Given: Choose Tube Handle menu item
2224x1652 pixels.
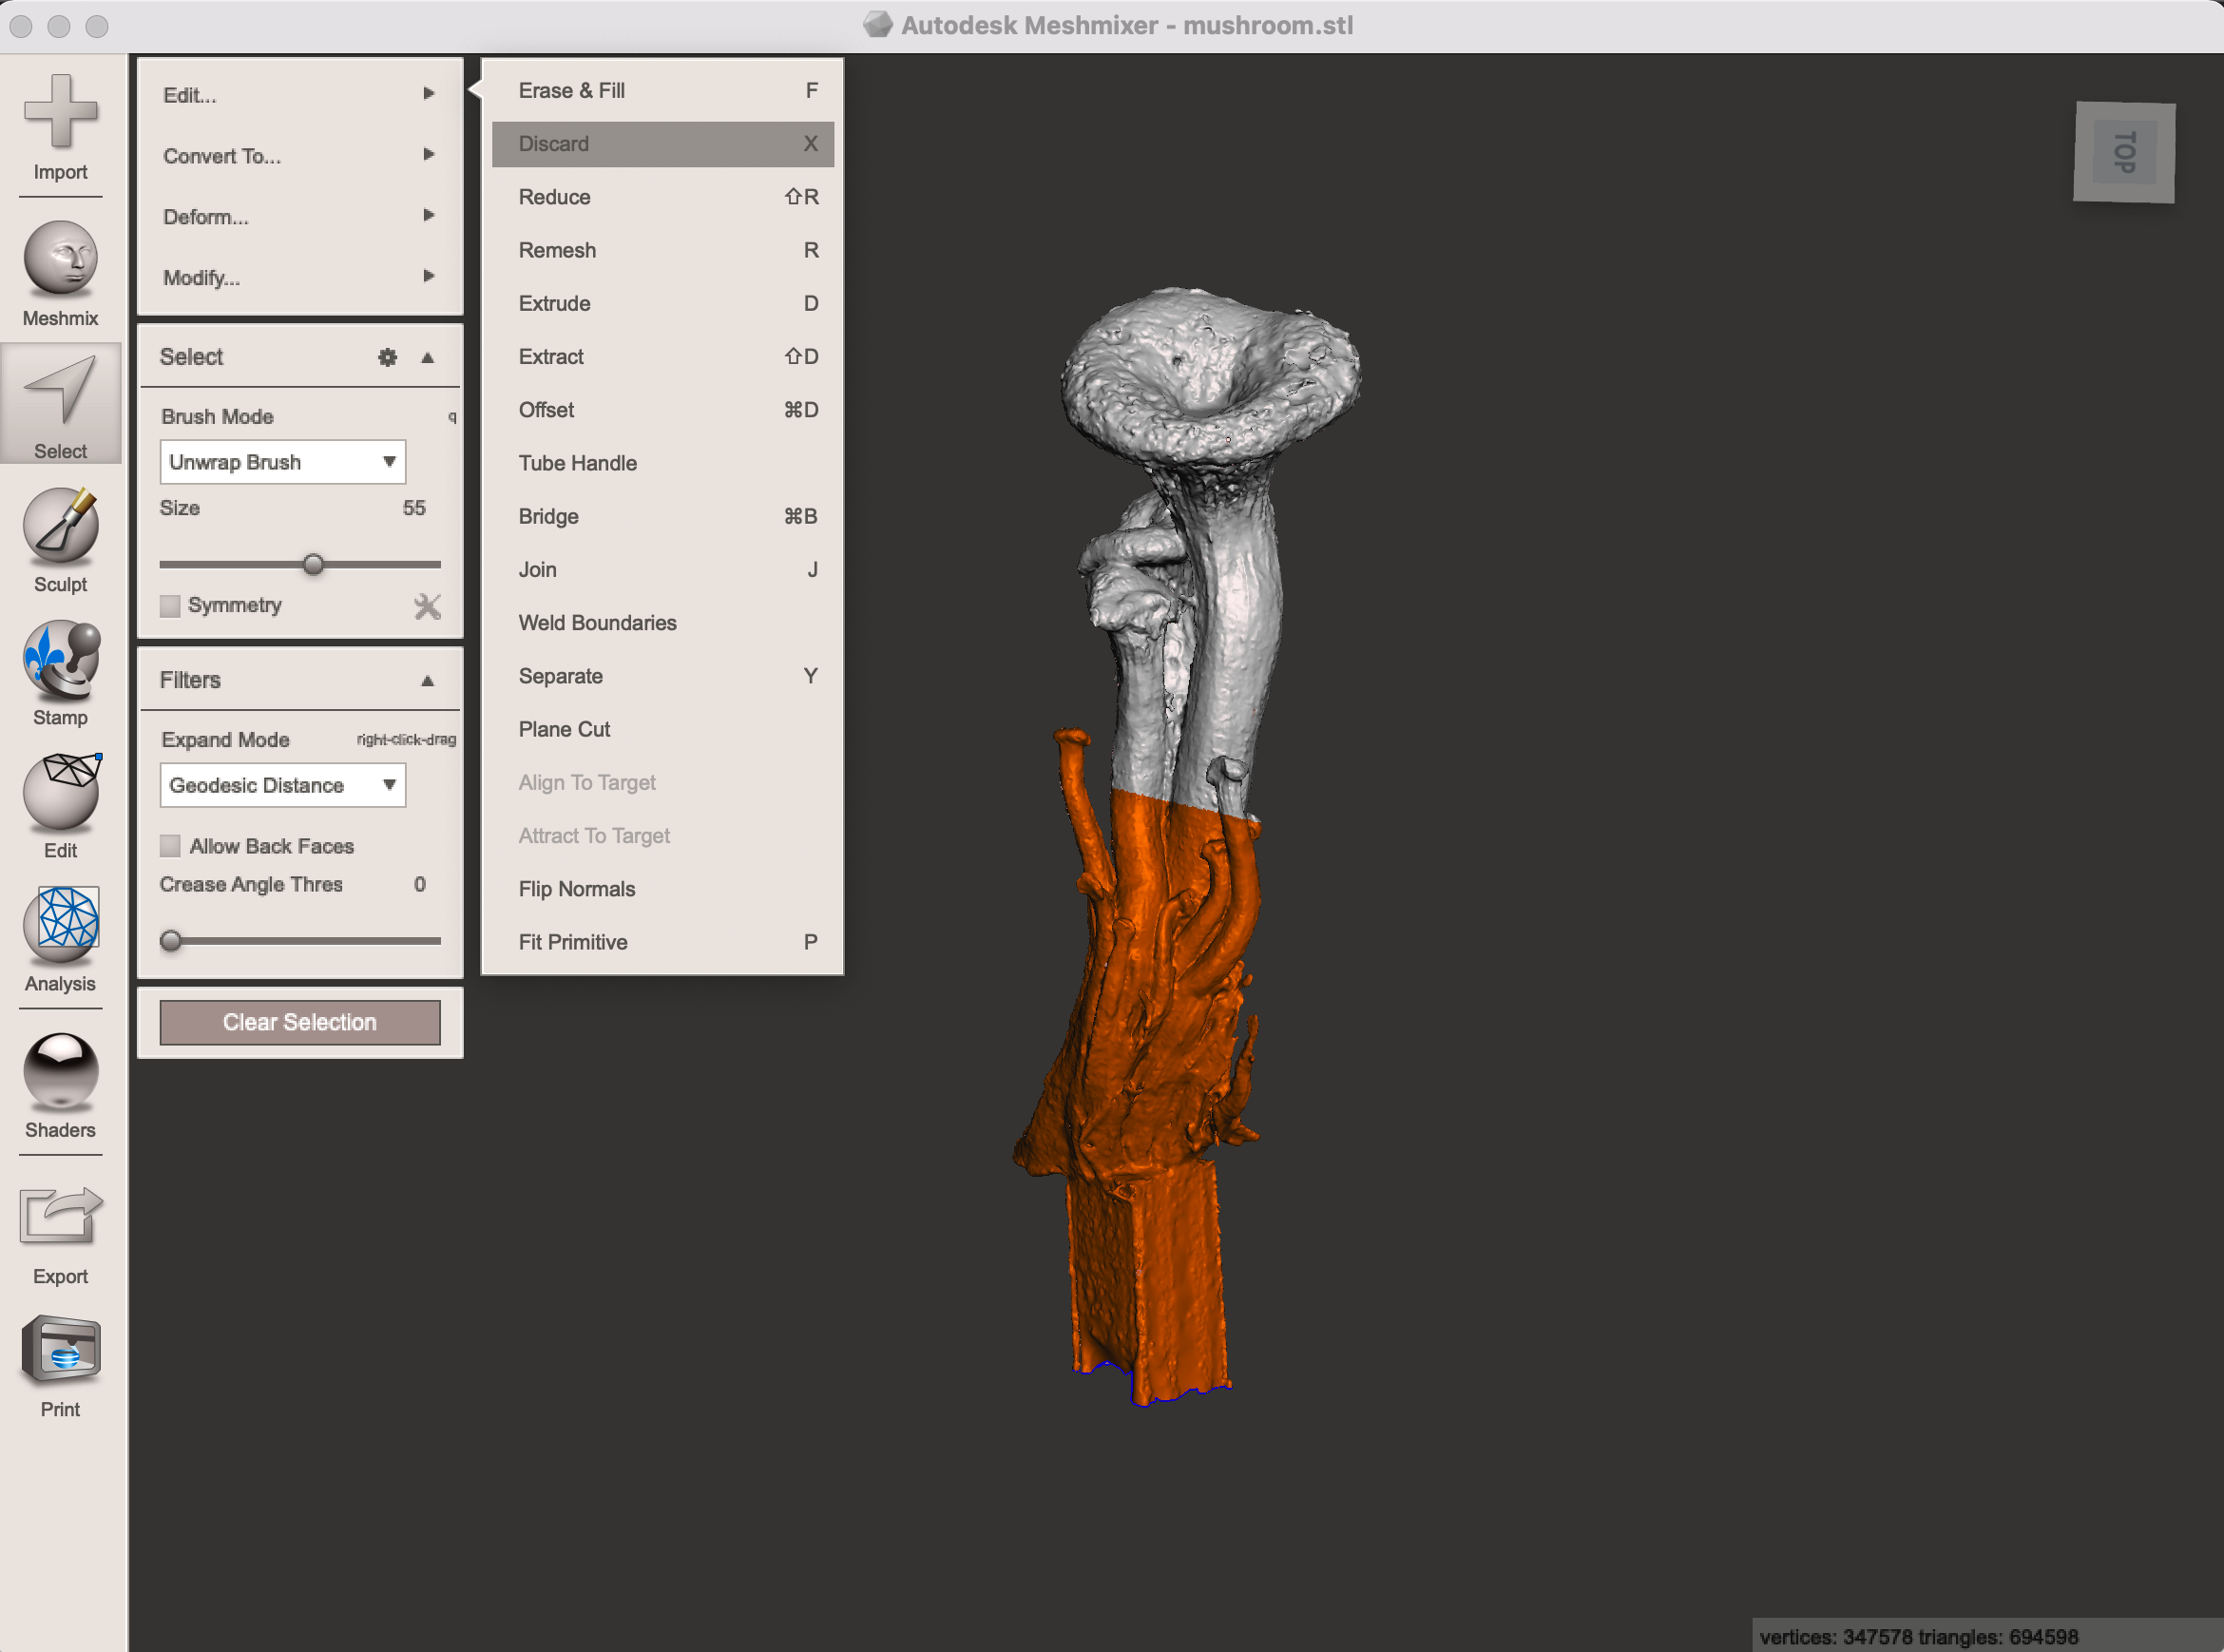Looking at the screenshot, I should coord(662,463).
